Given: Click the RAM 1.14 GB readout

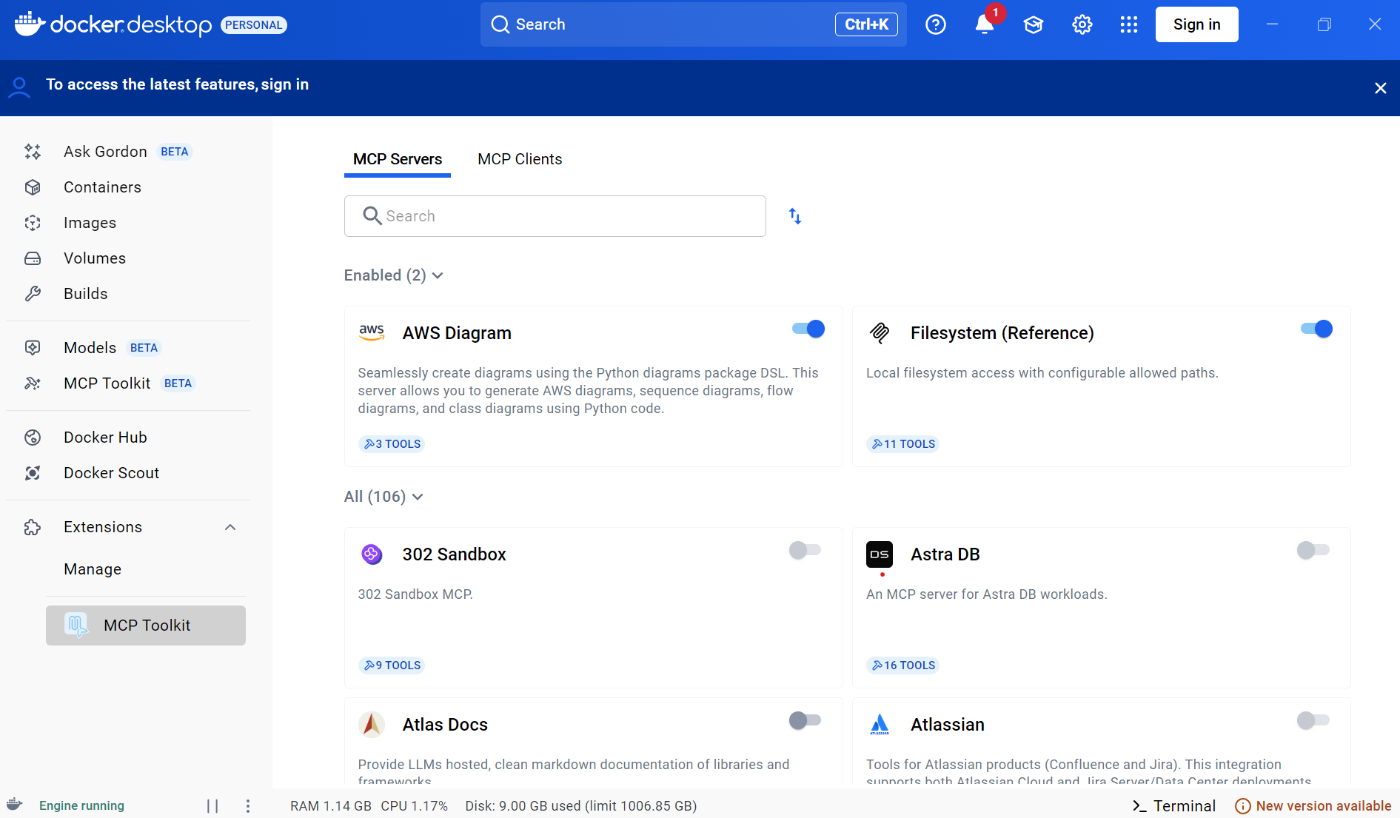Looking at the screenshot, I should click(331, 806).
